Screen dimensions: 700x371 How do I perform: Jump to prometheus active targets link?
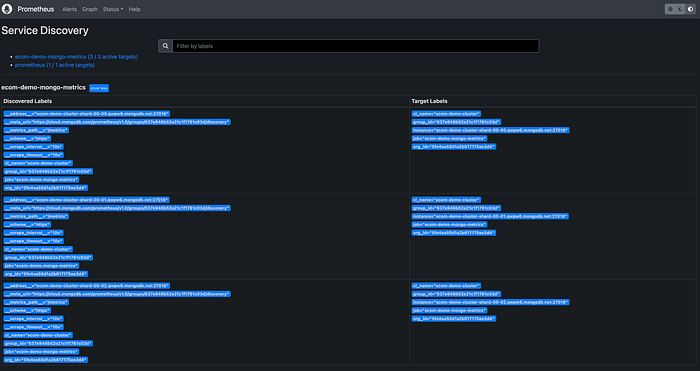[55, 65]
